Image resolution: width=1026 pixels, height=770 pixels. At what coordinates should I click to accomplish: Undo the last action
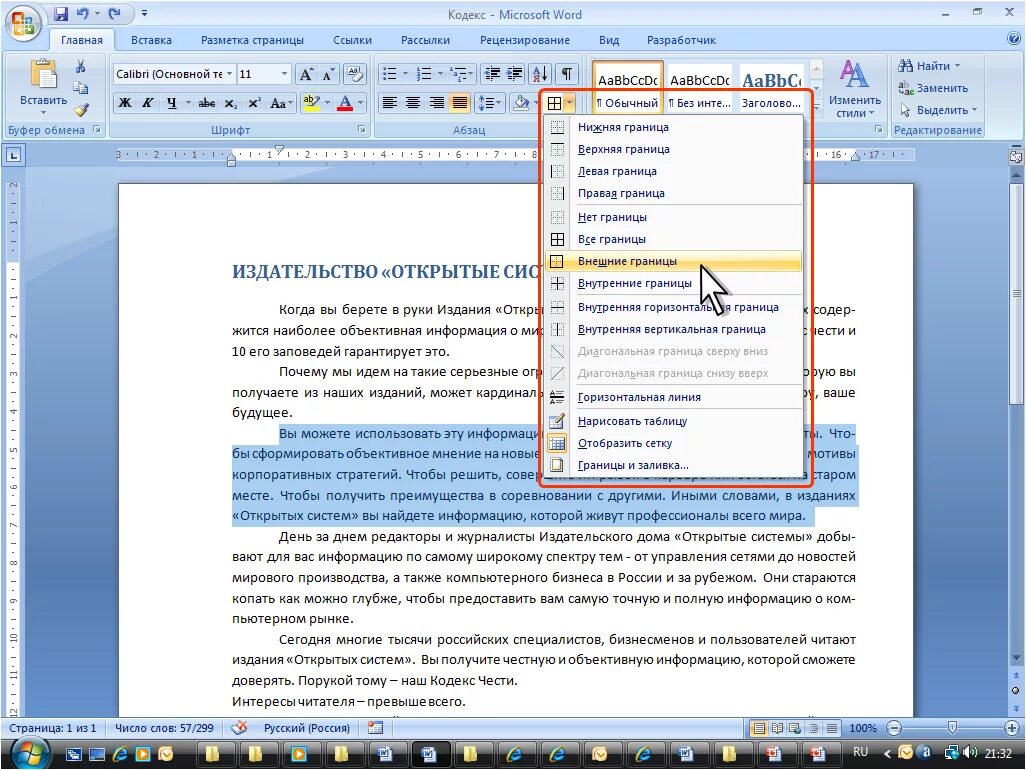pyautogui.click(x=82, y=13)
